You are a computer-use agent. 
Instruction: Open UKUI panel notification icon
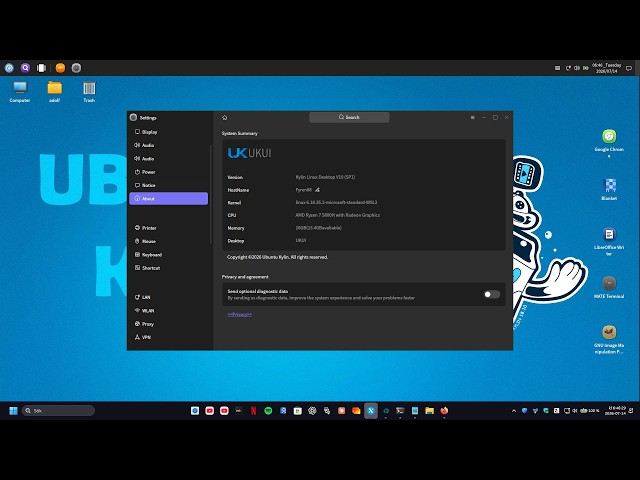629,68
